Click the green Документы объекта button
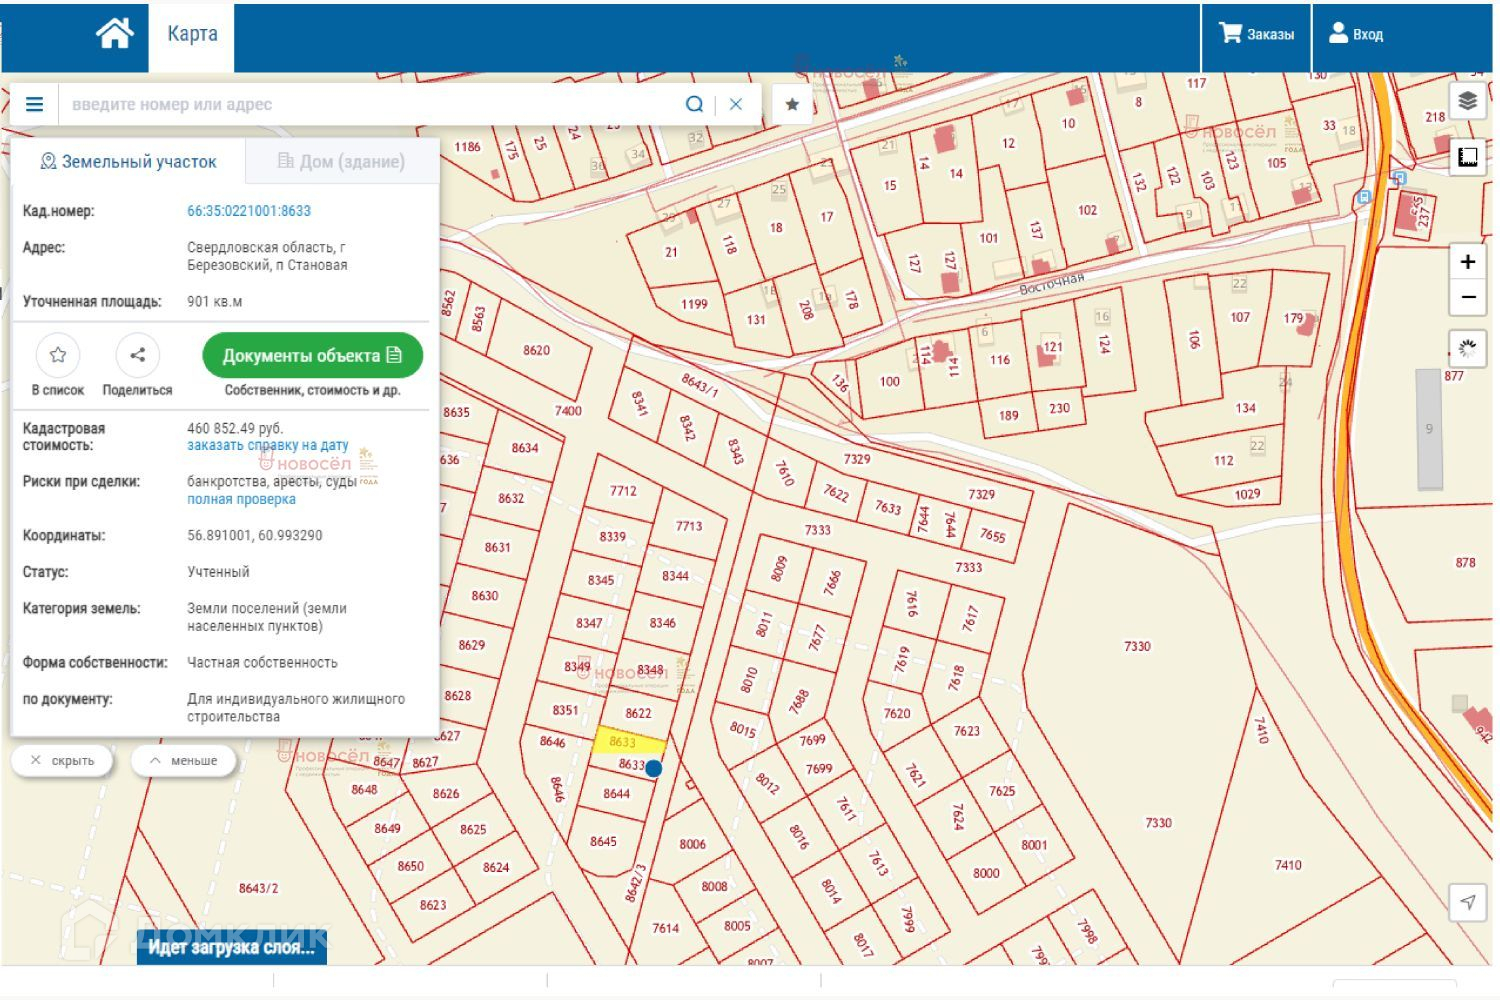The image size is (1500, 1000). click(312, 355)
